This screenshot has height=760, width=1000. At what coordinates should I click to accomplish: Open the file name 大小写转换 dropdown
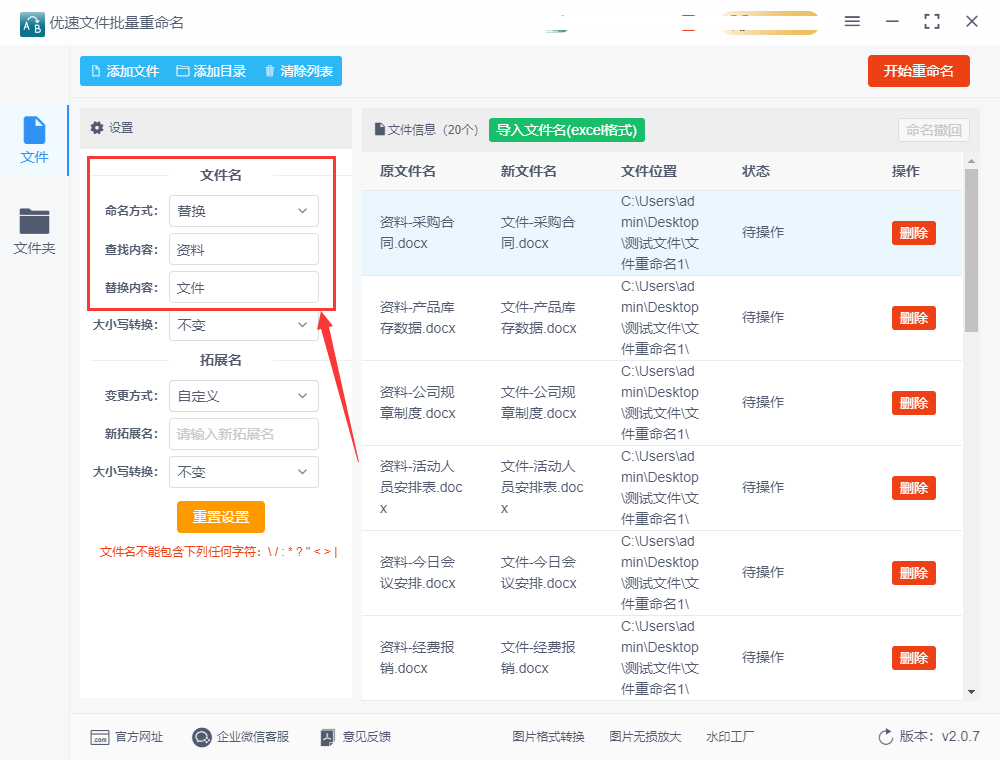pyautogui.click(x=244, y=325)
